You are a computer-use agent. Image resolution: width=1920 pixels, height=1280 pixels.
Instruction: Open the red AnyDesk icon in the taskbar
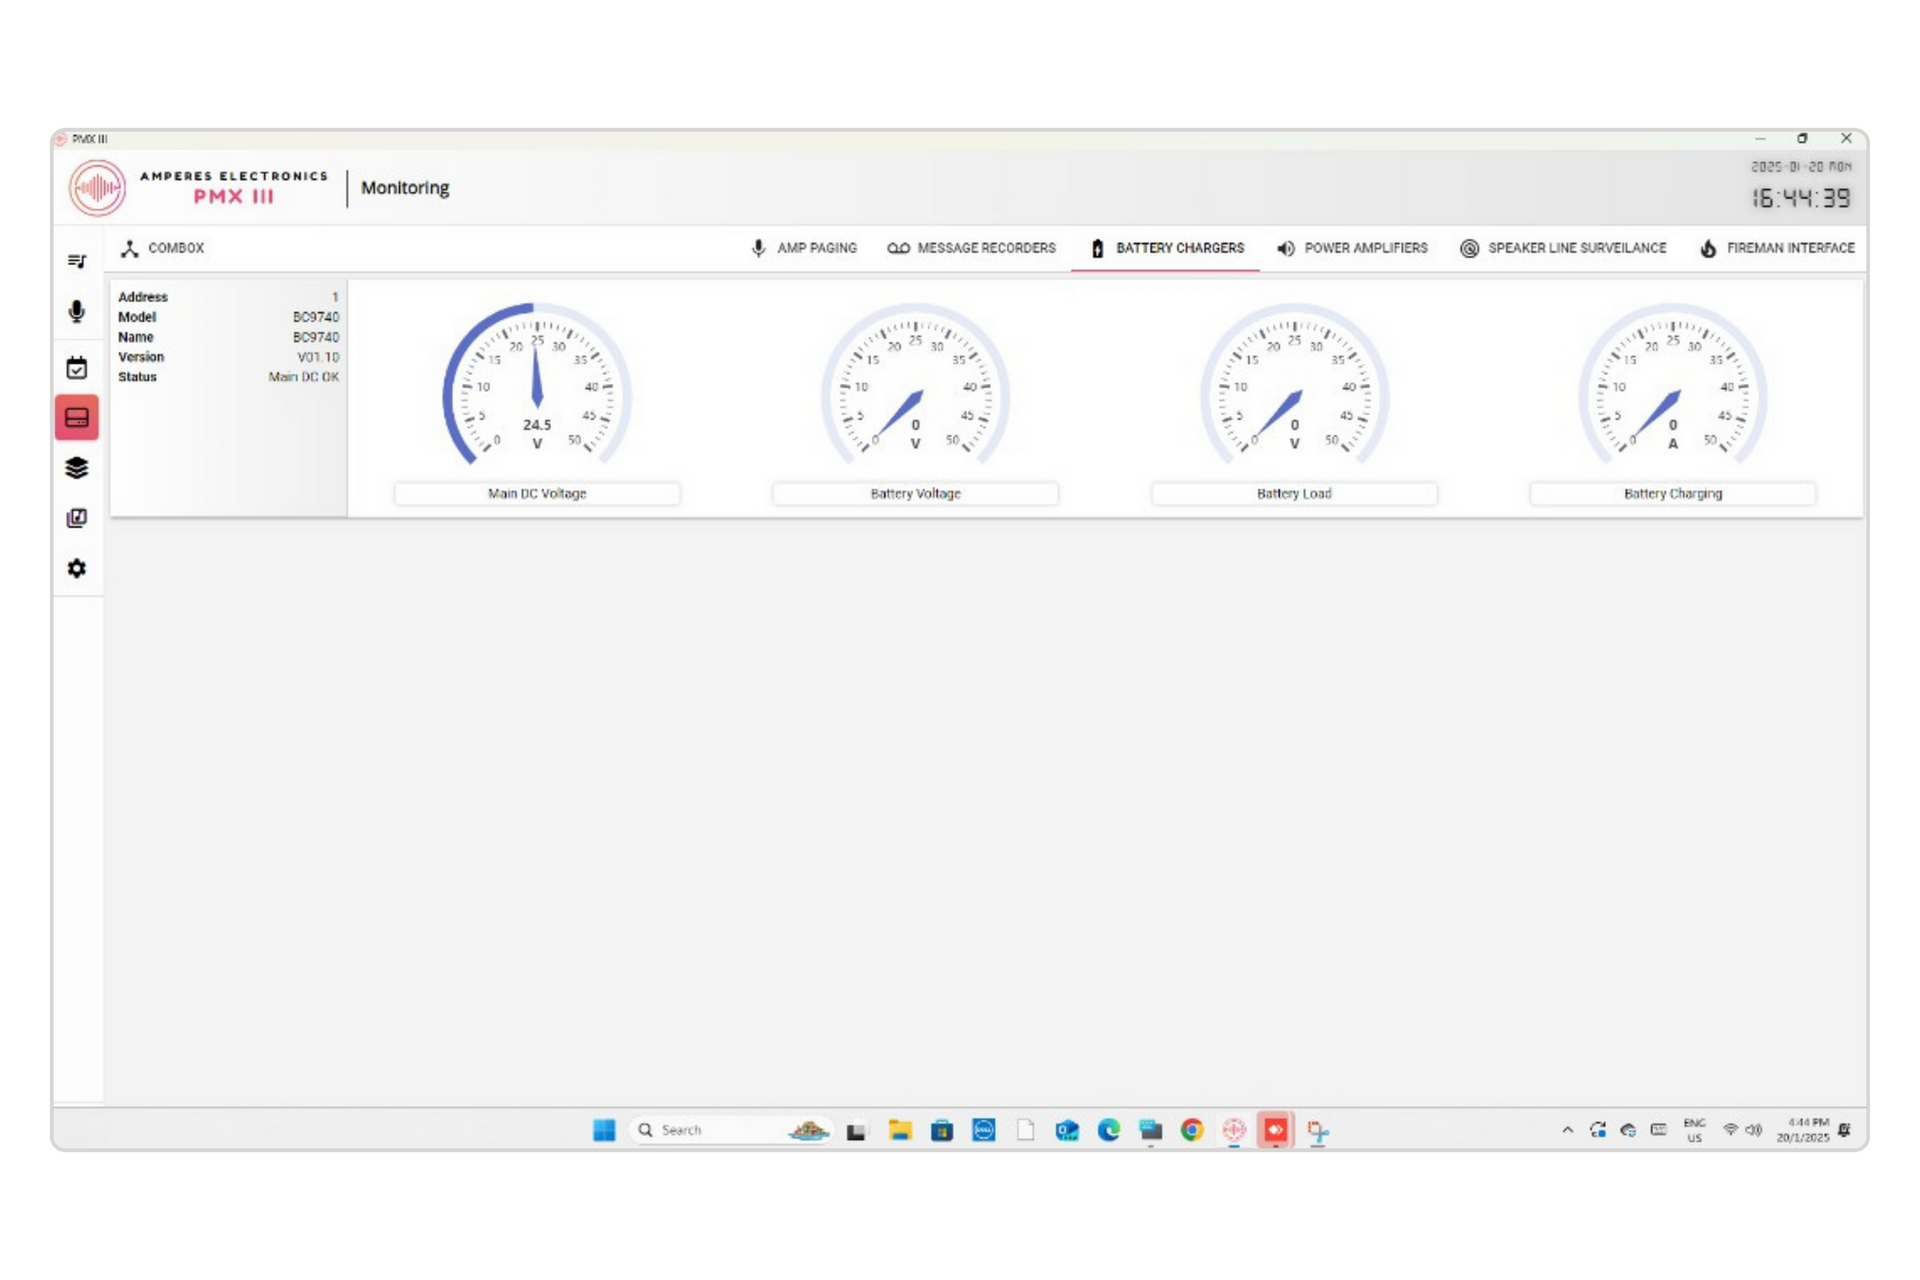(1276, 1130)
